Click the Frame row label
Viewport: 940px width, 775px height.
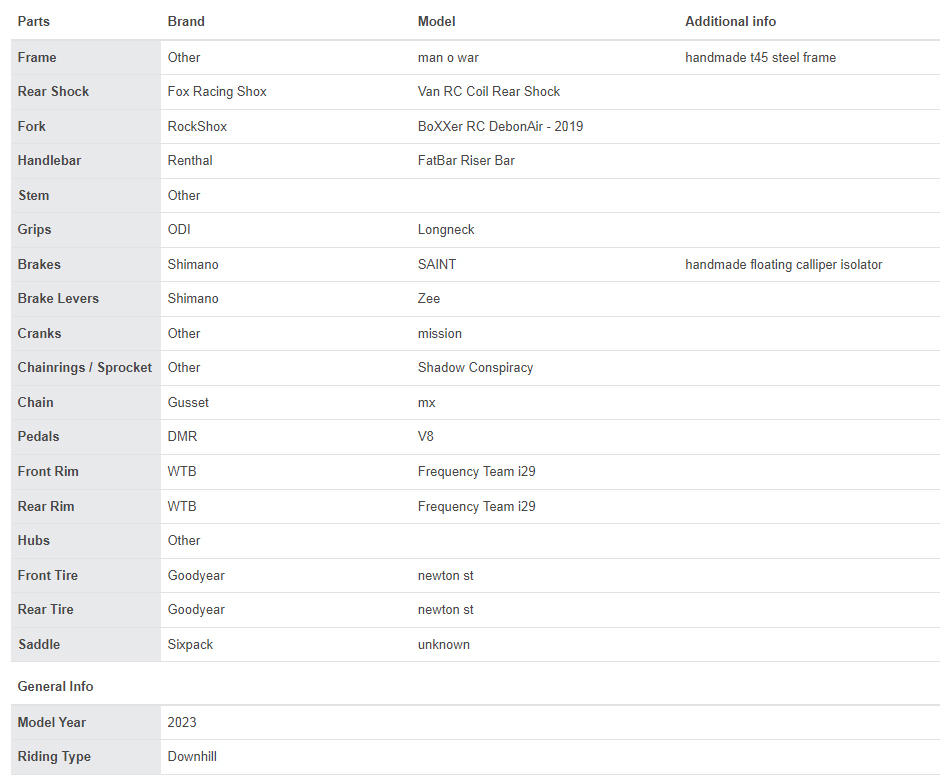(37, 58)
